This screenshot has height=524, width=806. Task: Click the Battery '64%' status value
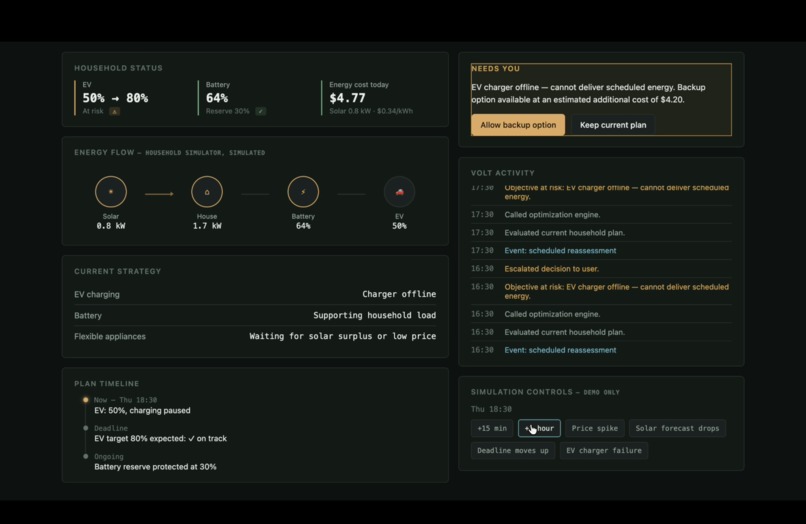click(x=217, y=98)
